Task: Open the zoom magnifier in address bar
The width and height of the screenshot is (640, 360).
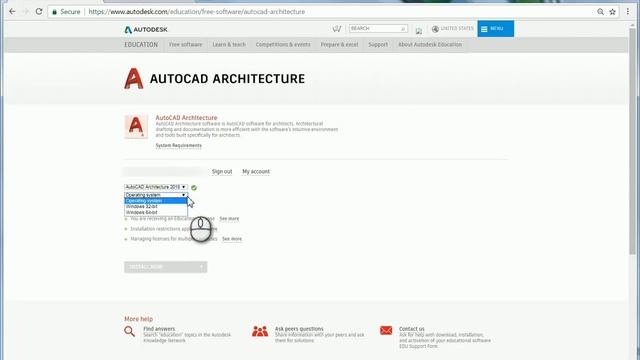Action: click(x=600, y=12)
